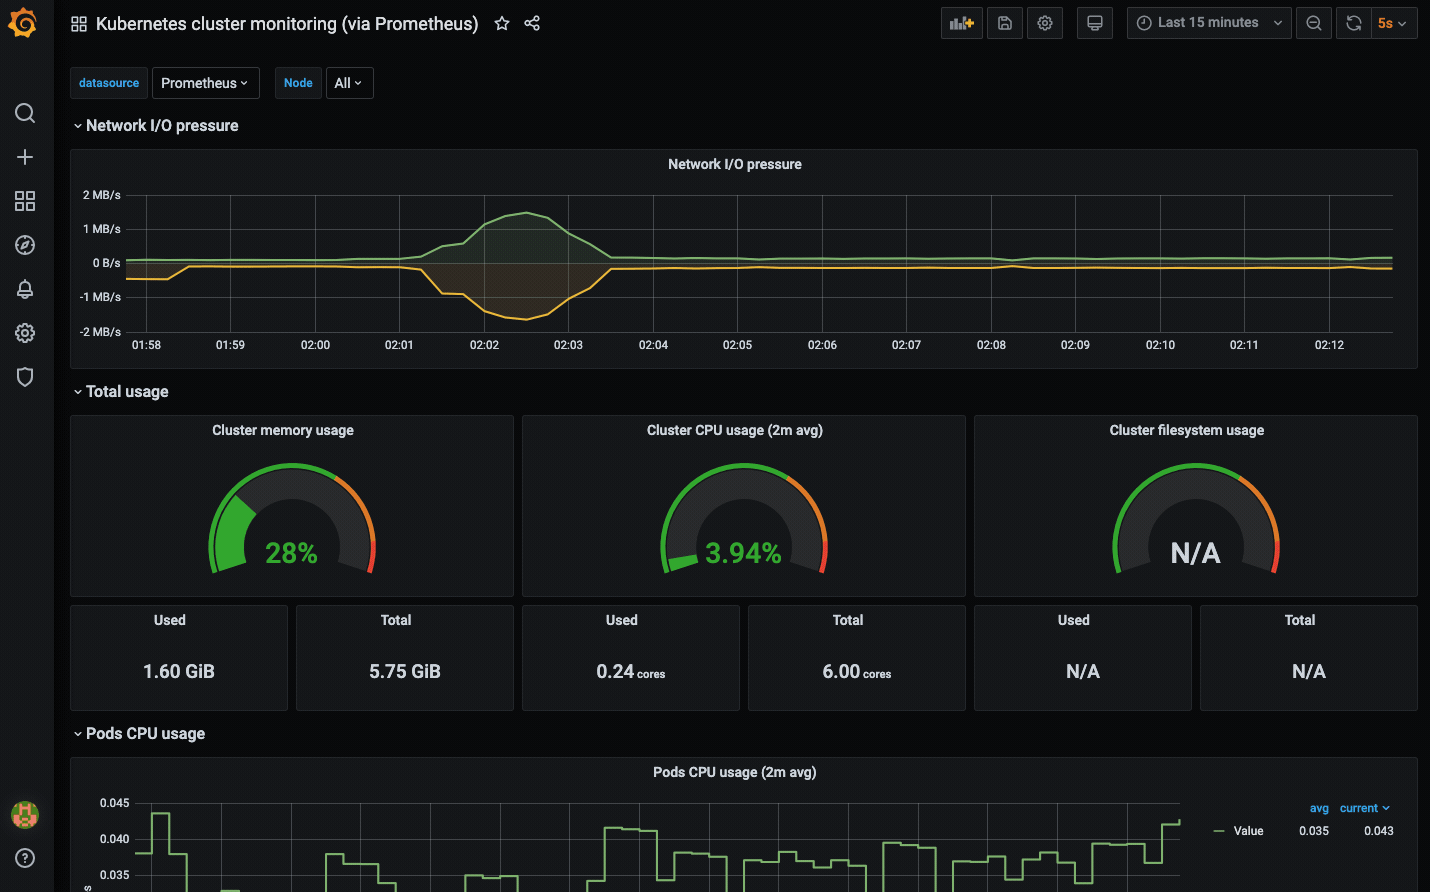Image resolution: width=1430 pixels, height=892 pixels.
Task: Open sidebar Configuration gear icon
Action: pos(25,333)
